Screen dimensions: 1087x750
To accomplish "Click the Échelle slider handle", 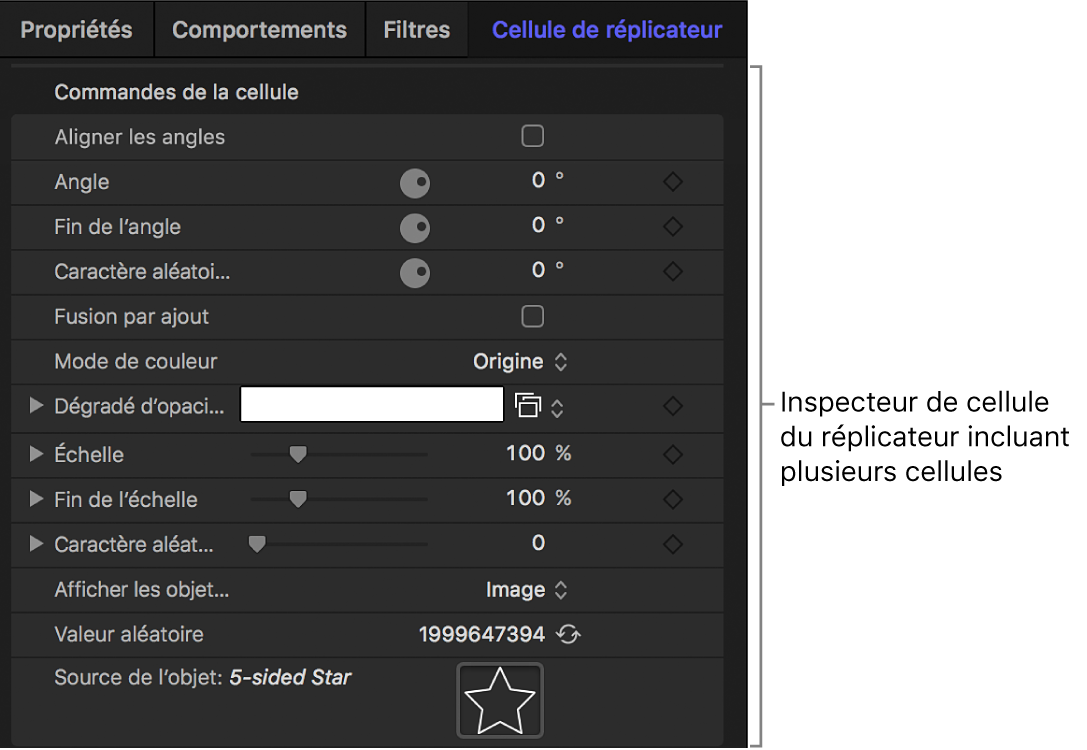I will point(297,455).
